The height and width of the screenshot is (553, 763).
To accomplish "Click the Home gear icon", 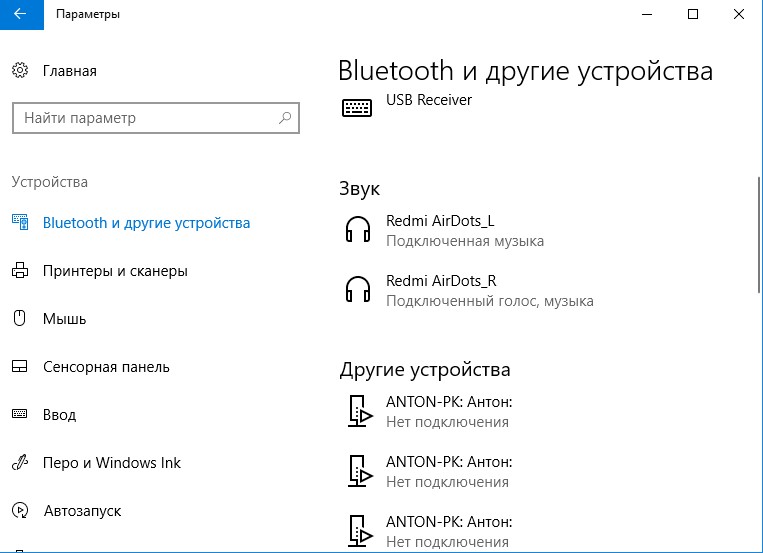I will point(19,71).
